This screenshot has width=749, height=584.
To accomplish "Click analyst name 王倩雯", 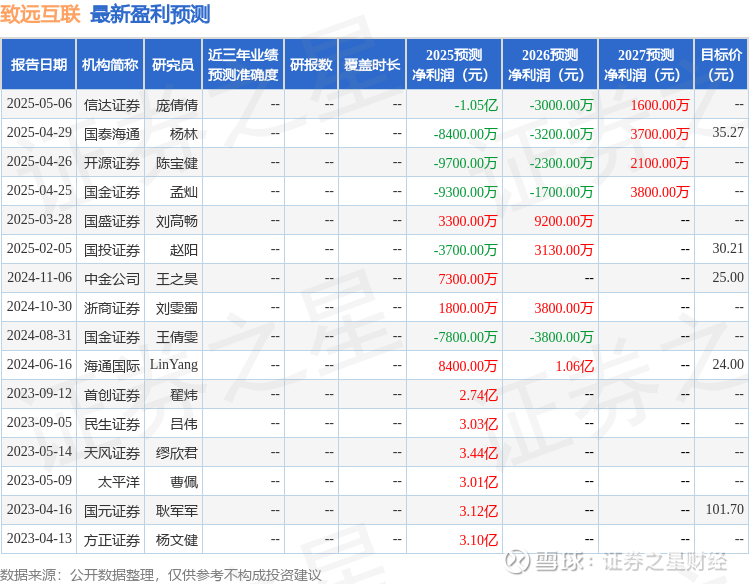I will click(x=176, y=338).
